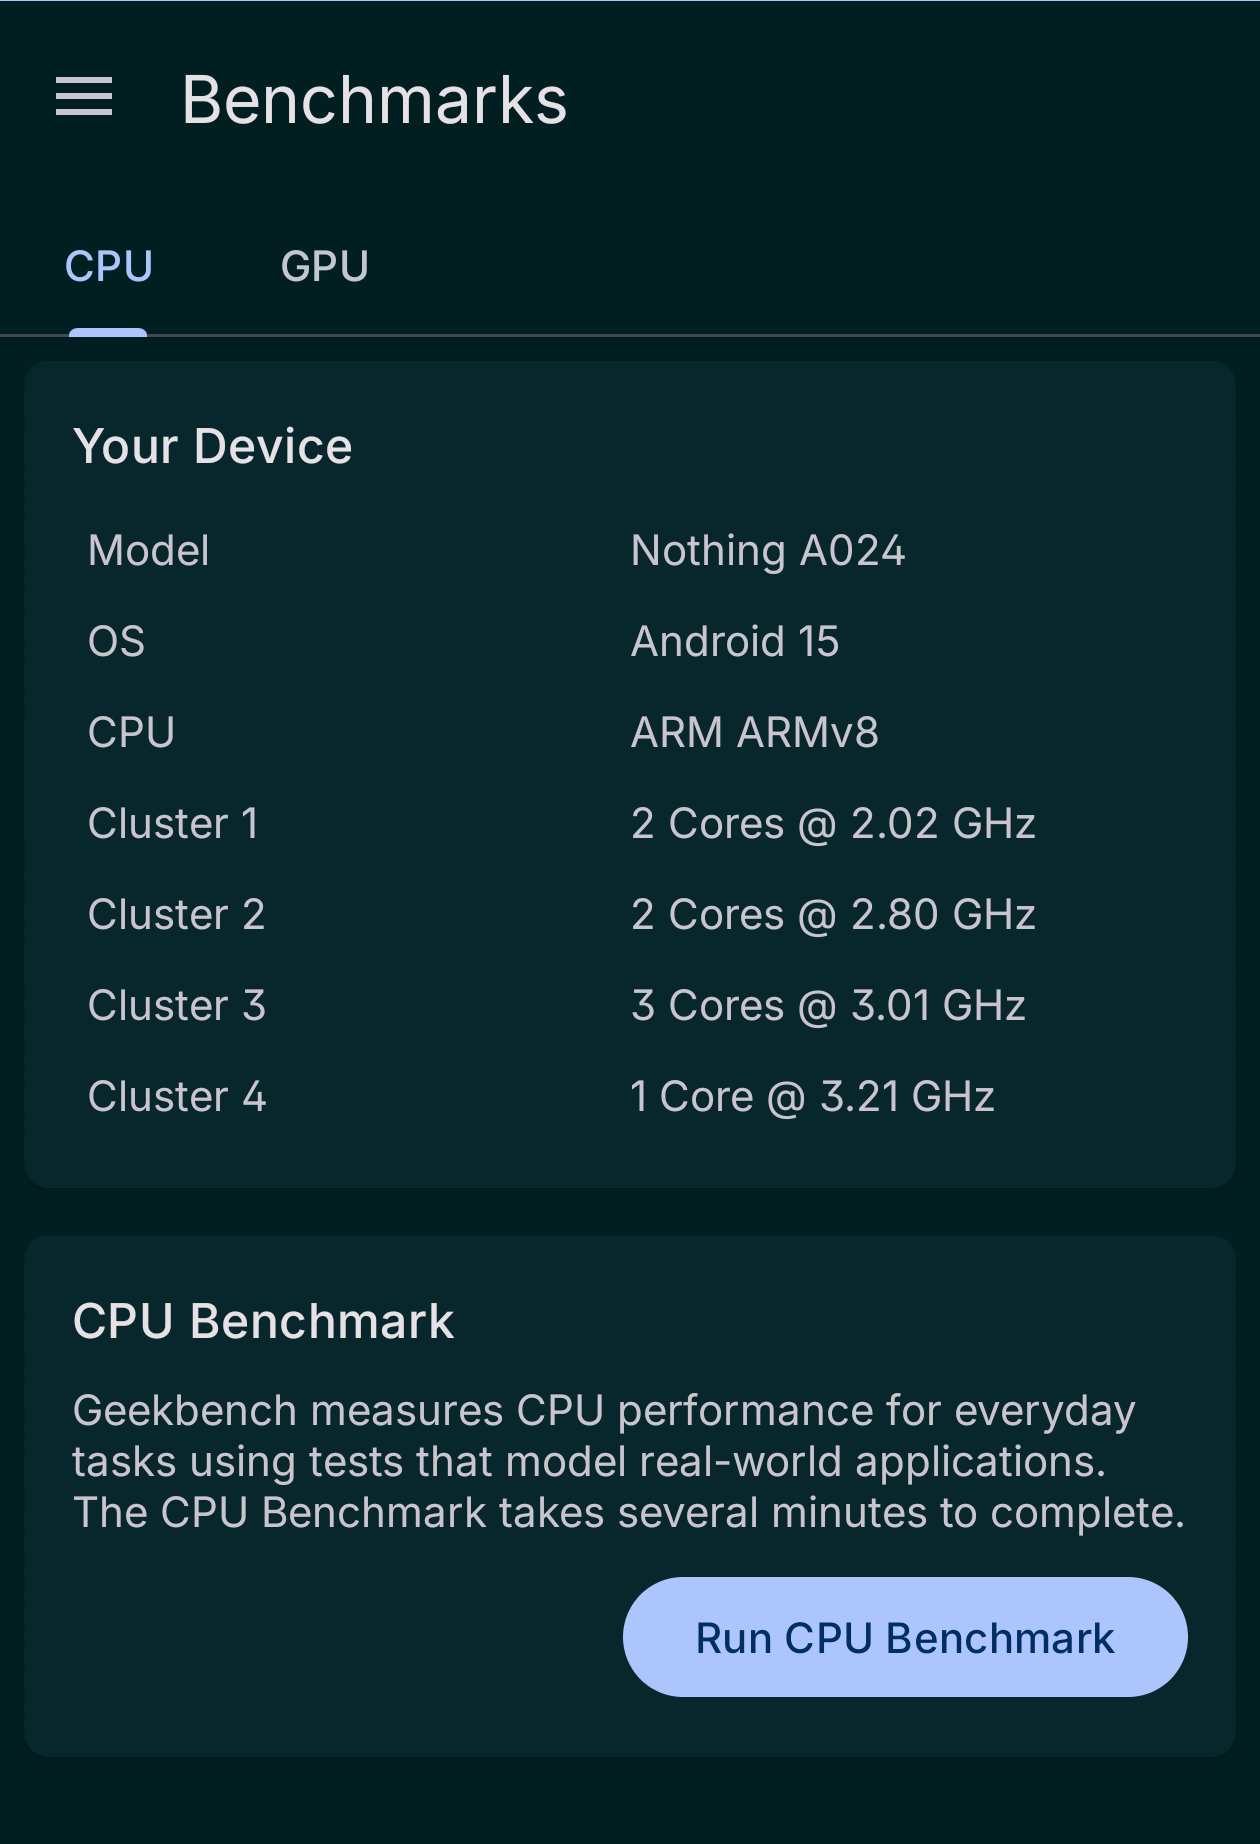Tap the ARM ARMv8 value
Viewport: 1260px width, 1844px height.
coord(754,733)
